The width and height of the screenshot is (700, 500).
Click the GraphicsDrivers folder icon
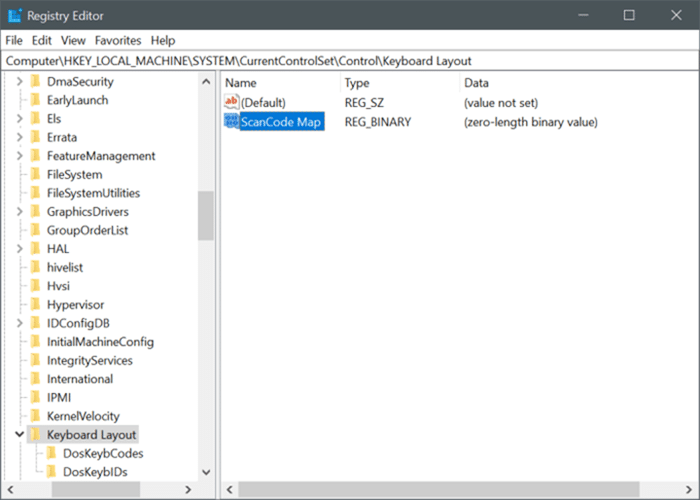point(35,212)
